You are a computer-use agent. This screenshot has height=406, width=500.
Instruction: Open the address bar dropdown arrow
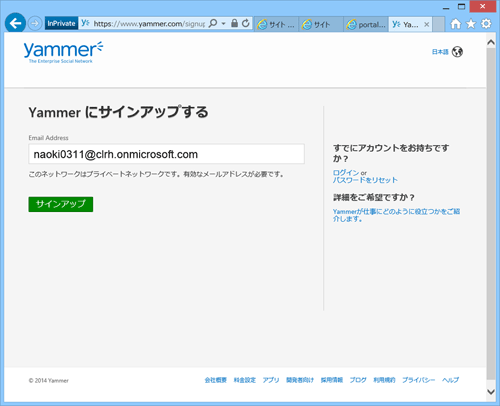[x=224, y=23]
